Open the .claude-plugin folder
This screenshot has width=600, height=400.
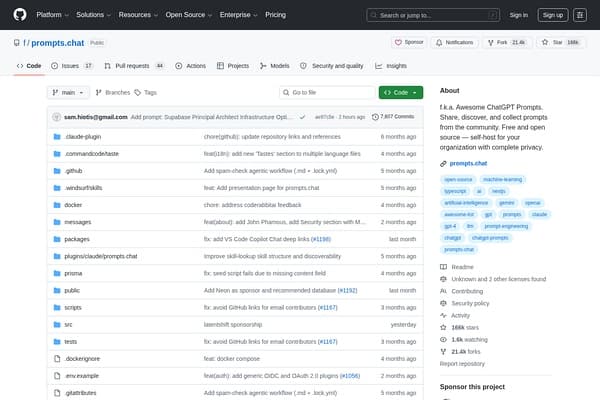coord(83,137)
